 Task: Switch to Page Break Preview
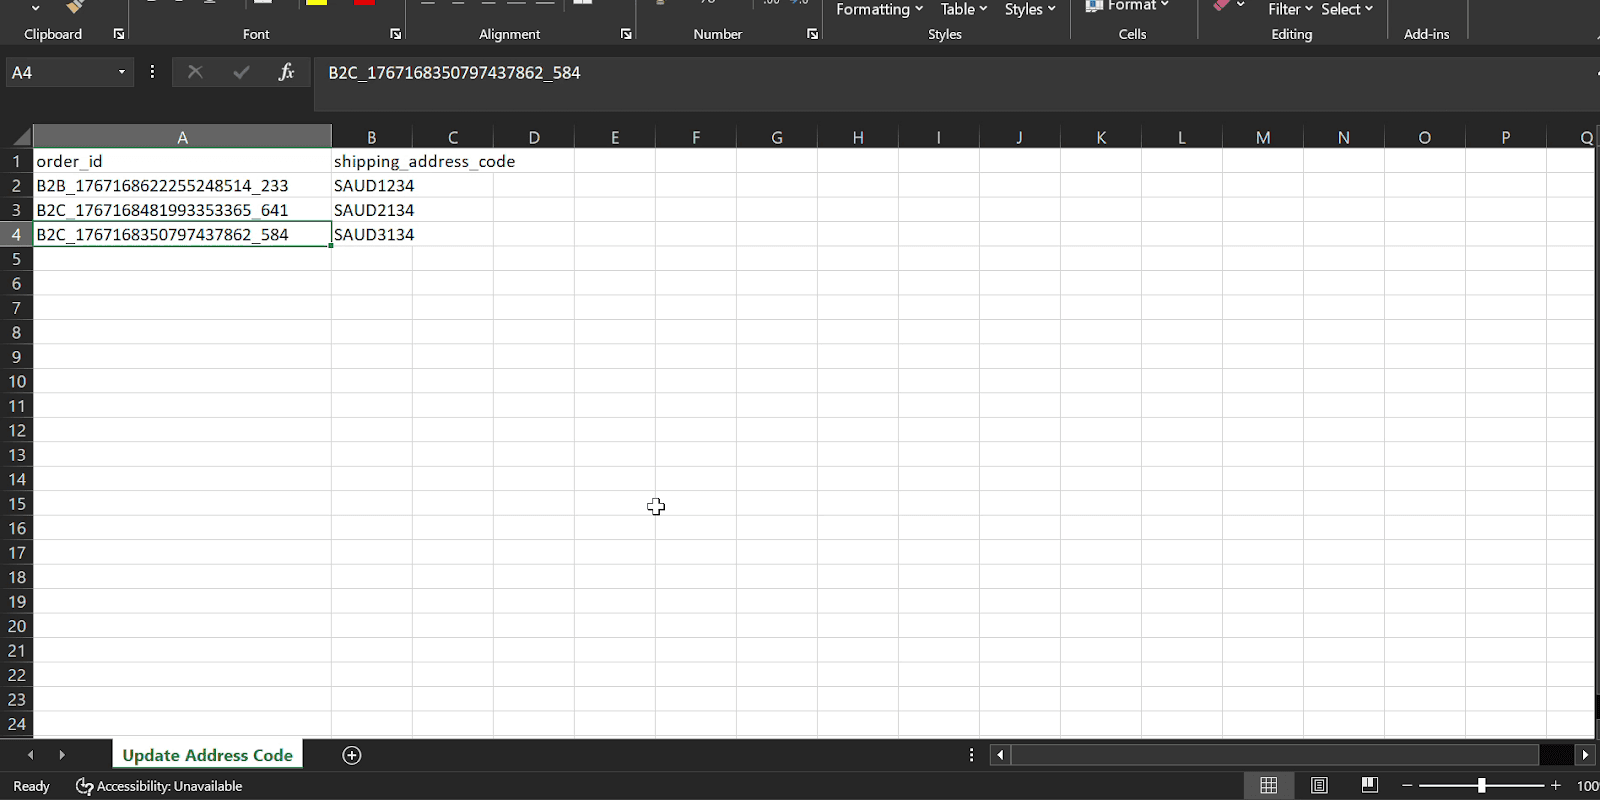tap(1369, 785)
